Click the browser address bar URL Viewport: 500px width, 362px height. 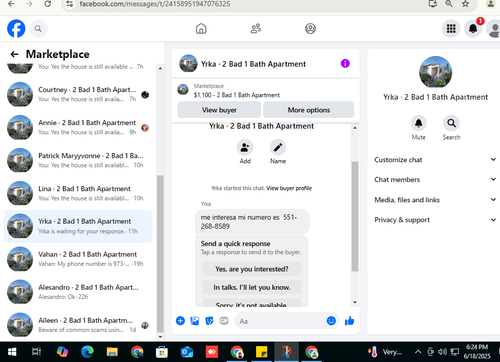click(155, 4)
